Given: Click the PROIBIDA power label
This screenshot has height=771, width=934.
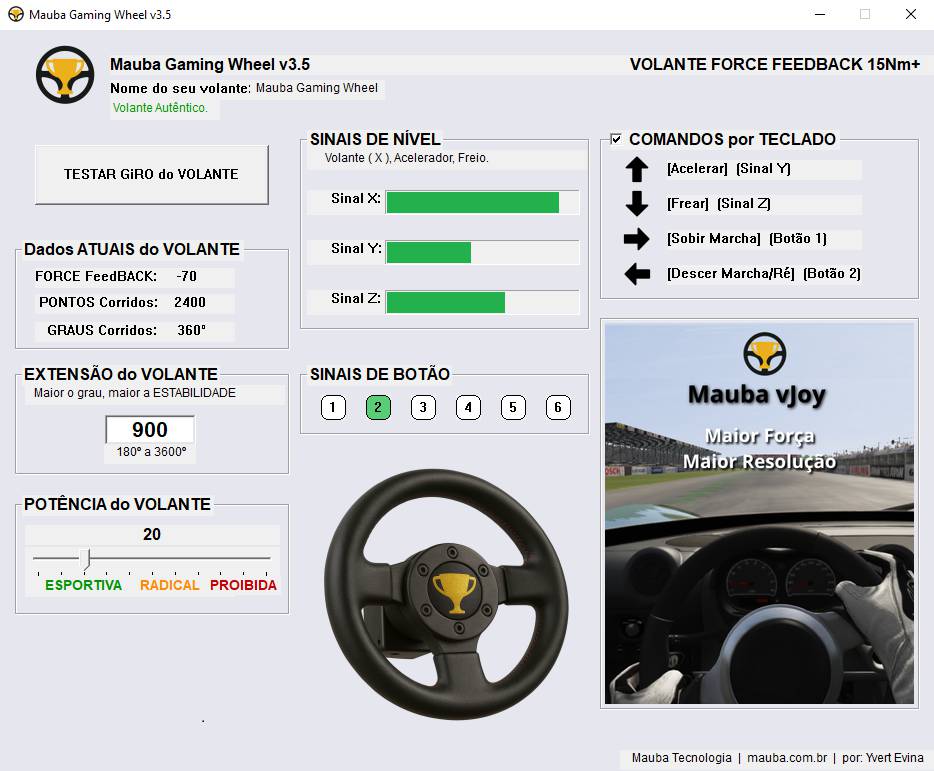Looking at the screenshot, I should [244, 585].
